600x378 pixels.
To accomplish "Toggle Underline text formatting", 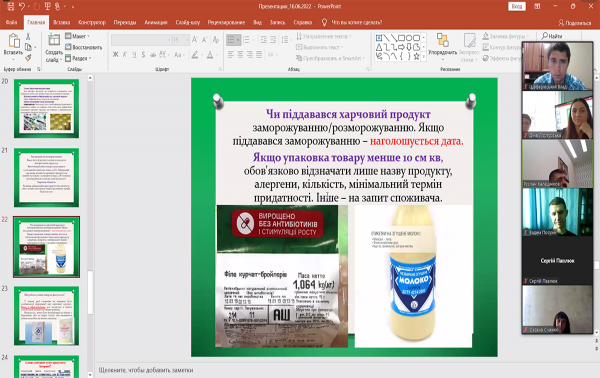I will point(134,55).
